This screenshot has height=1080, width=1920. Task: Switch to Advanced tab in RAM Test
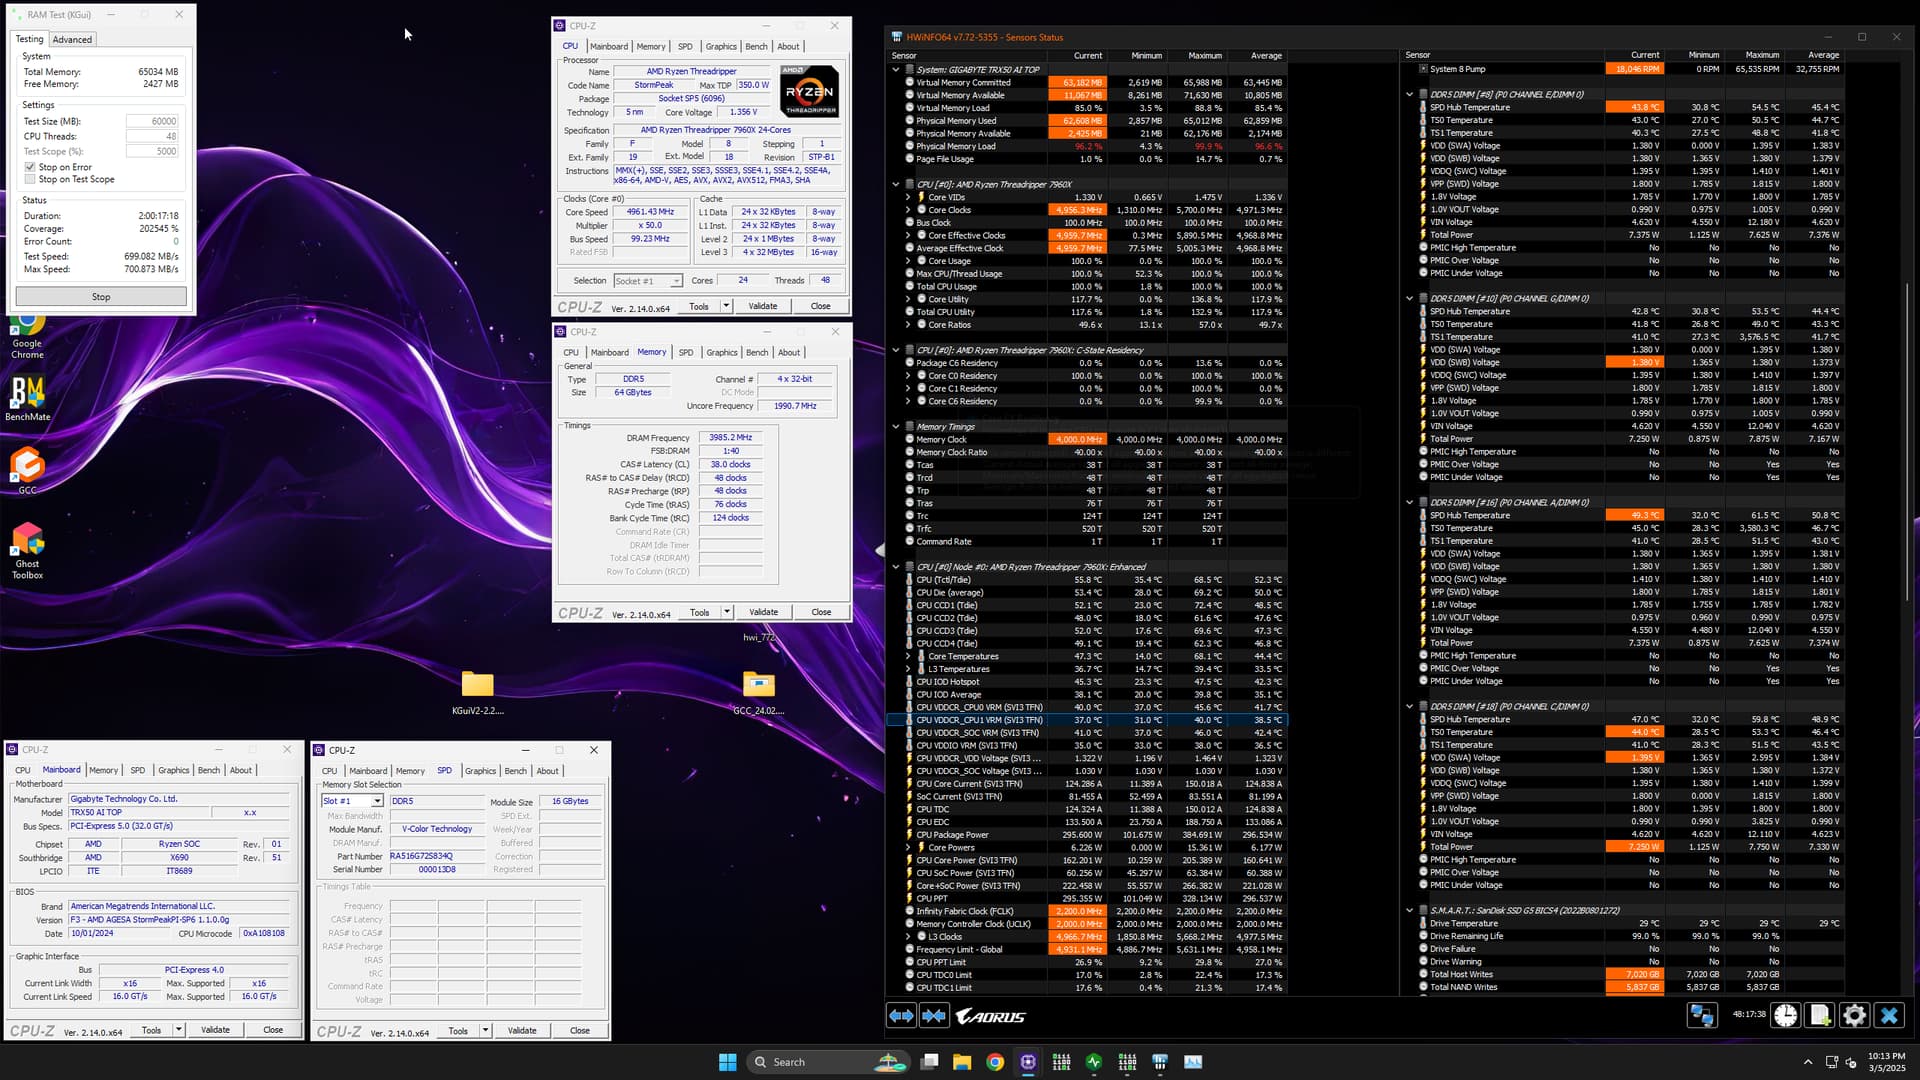(72, 40)
